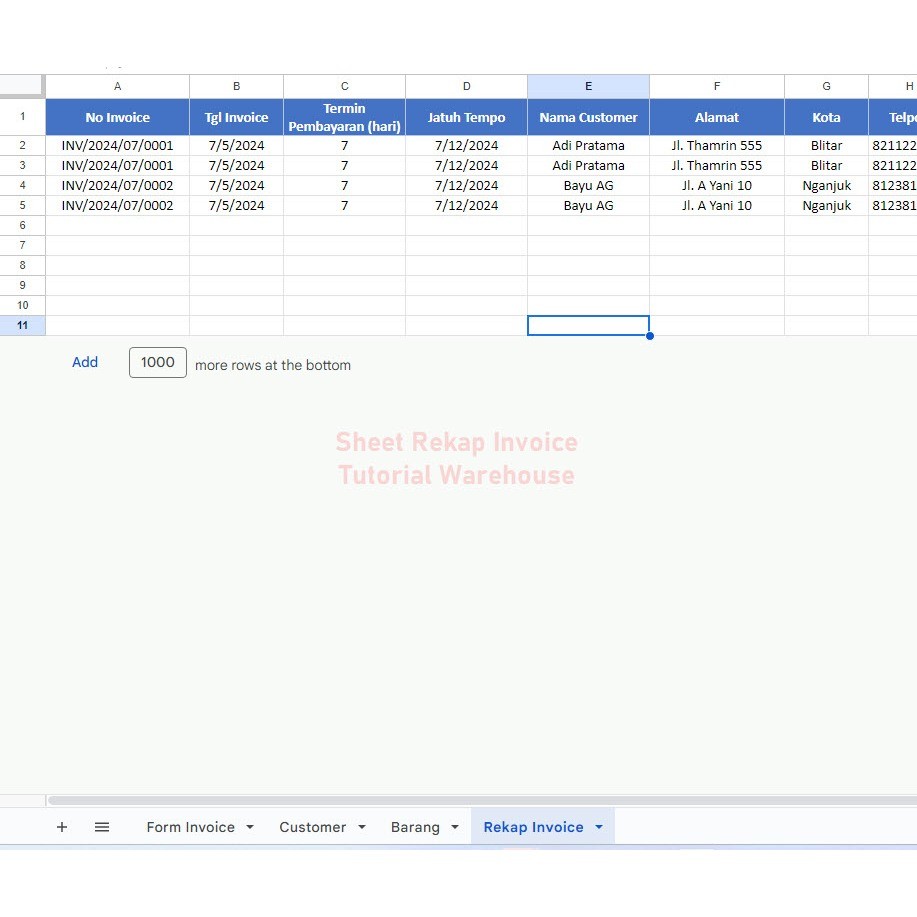Select column G header
The height and width of the screenshot is (917, 917).
(x=826, y=87)
